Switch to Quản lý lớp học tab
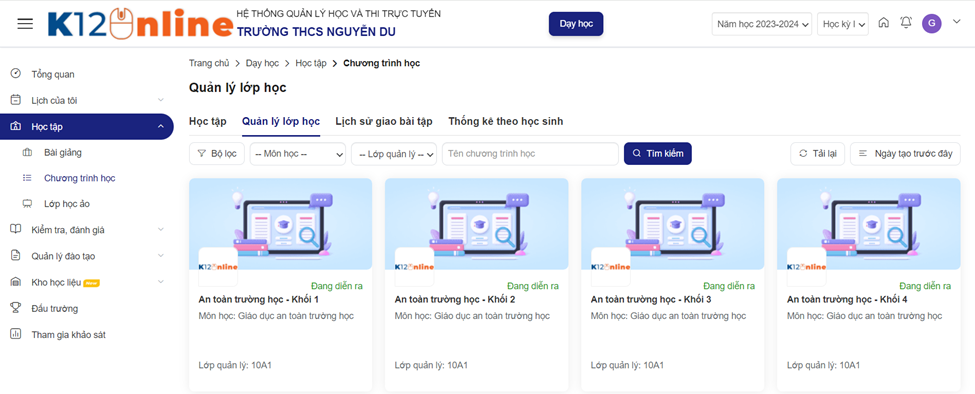This screenshot has width=975, height=394. [x=281, y=122]
